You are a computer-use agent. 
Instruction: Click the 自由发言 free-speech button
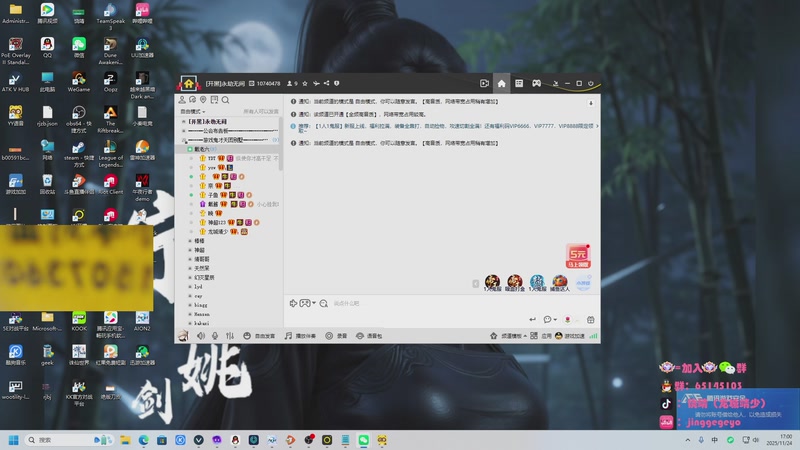259,336
